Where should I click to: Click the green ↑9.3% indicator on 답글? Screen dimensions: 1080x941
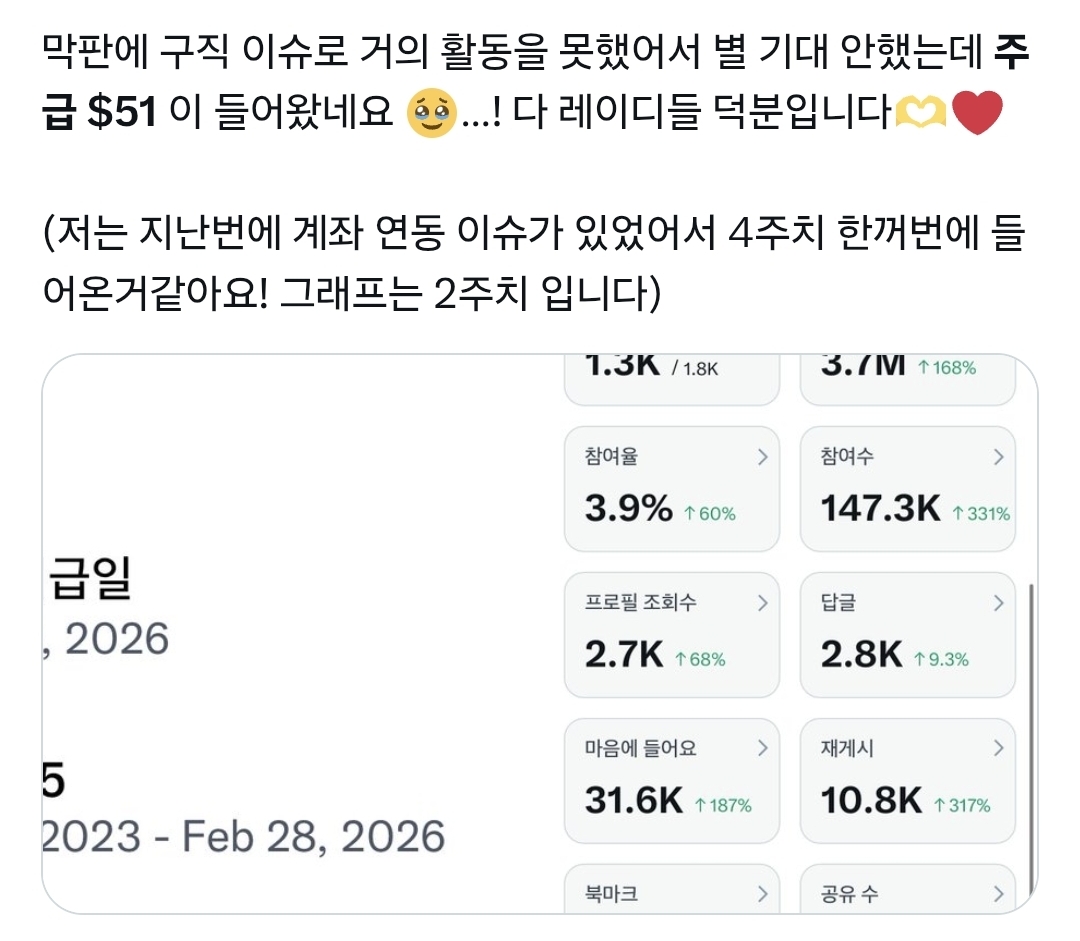click(x=940, y=659)
